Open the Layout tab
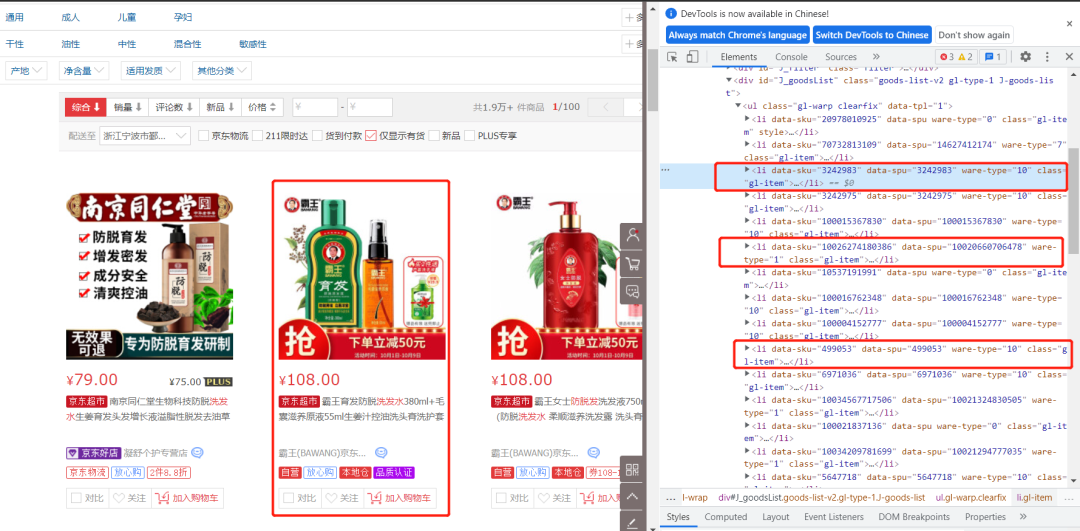 click(x=776, y=517)
